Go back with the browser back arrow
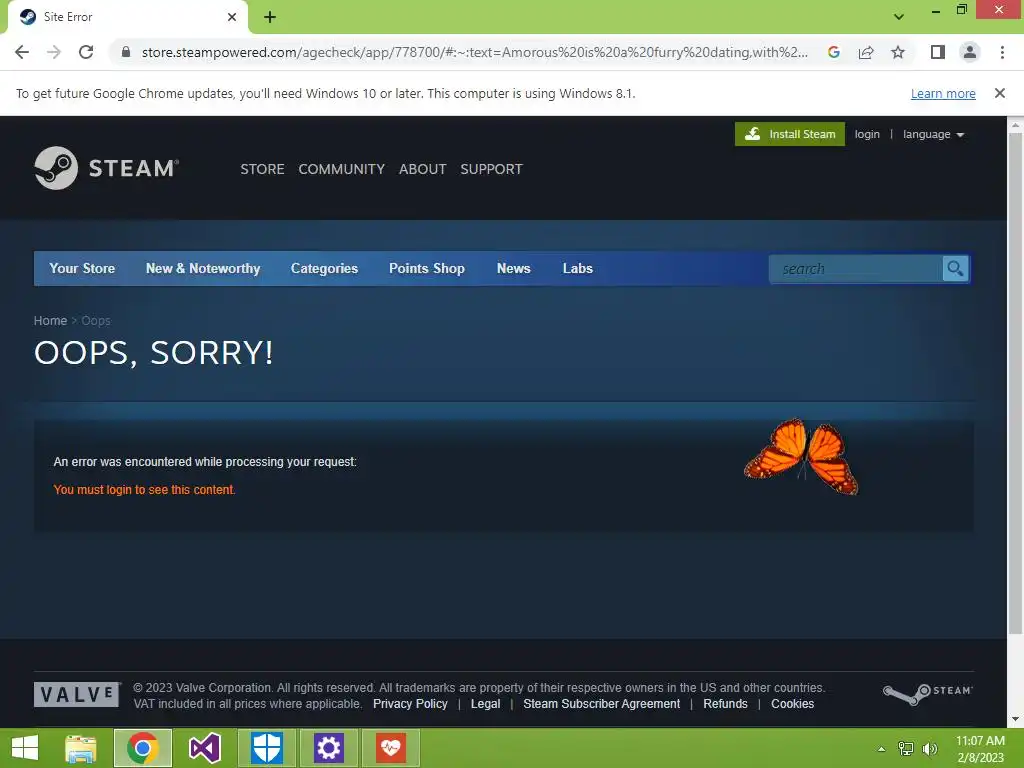 click(x=22, y=52)
